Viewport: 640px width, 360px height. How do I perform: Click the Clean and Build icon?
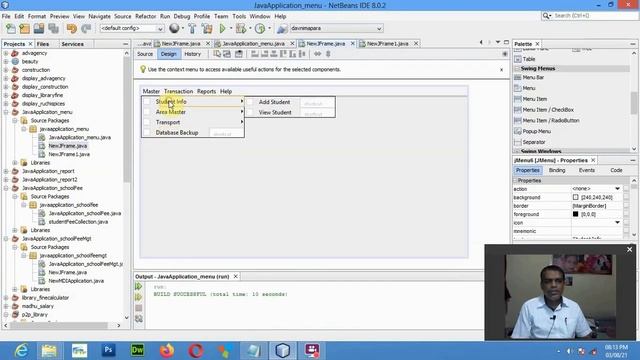[x=207, y=29]
